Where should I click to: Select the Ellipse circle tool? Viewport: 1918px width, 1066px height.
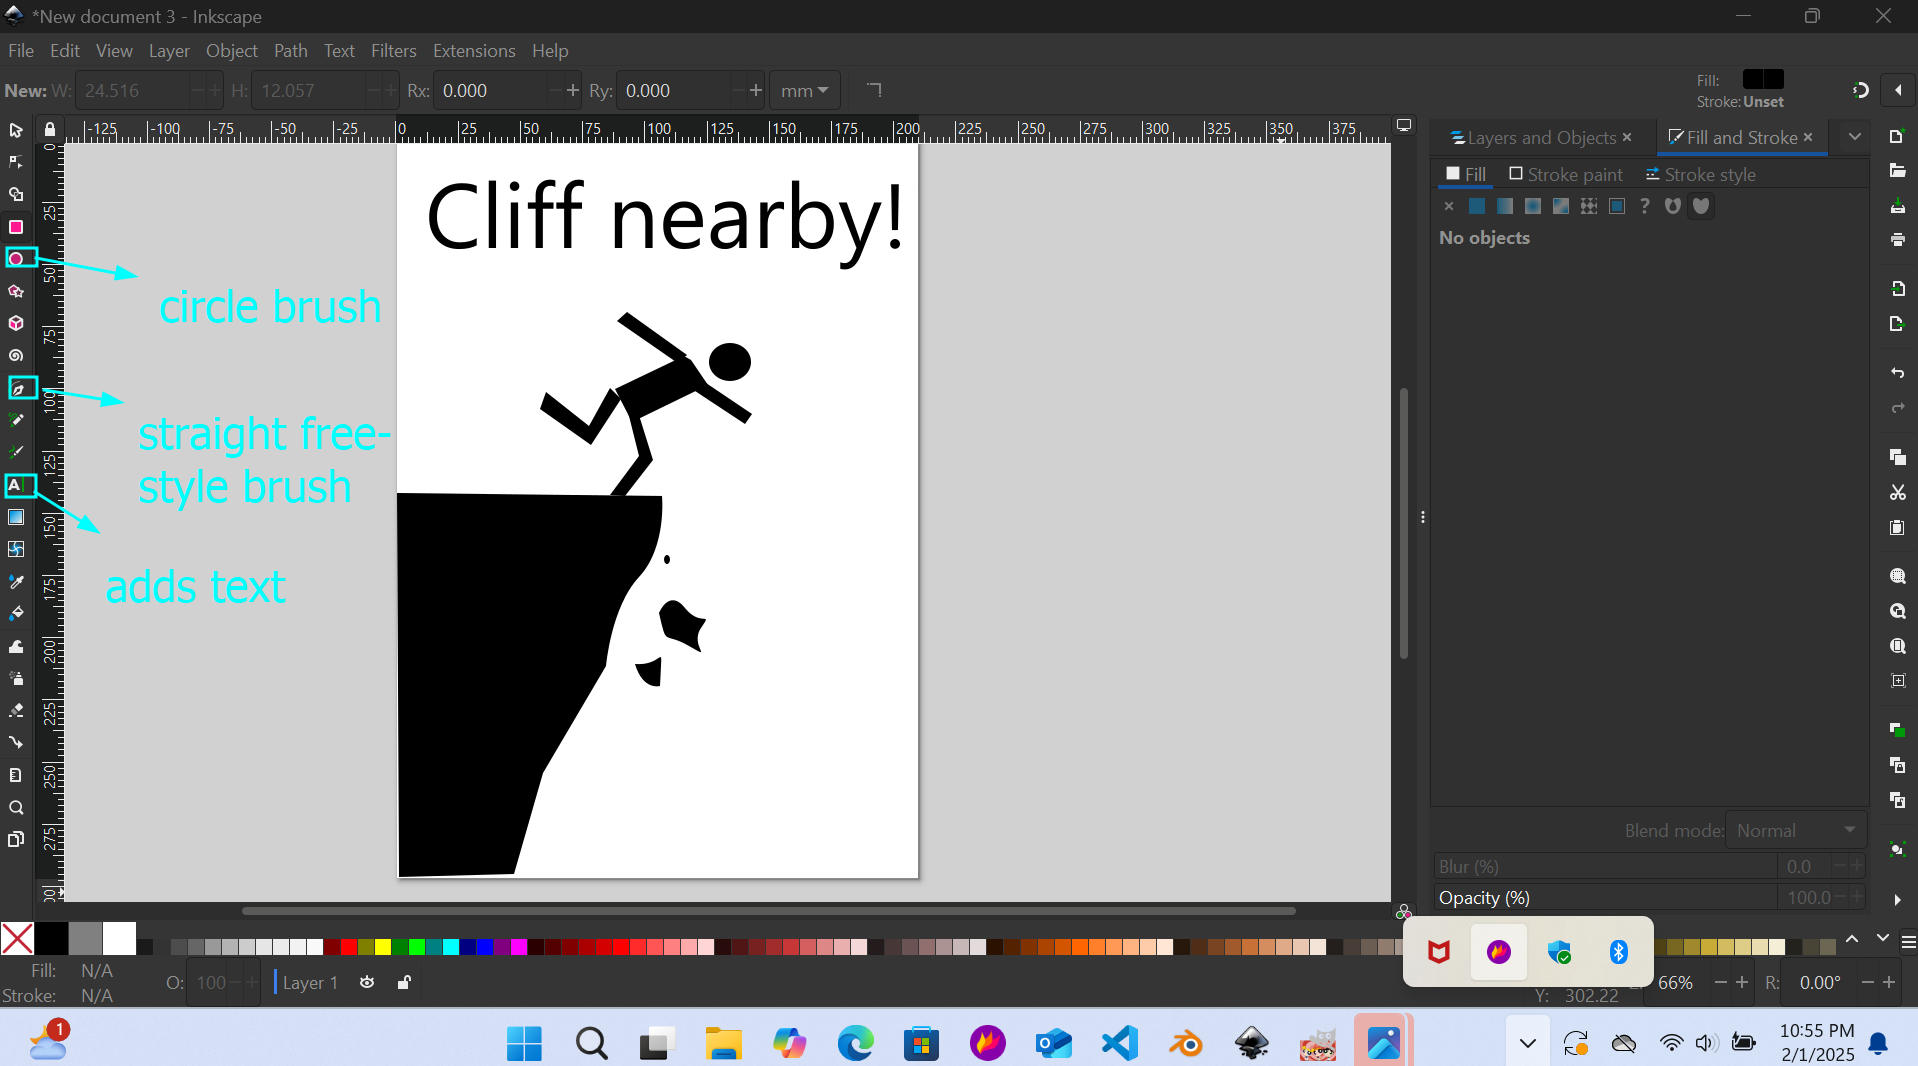tap(16, 259)
